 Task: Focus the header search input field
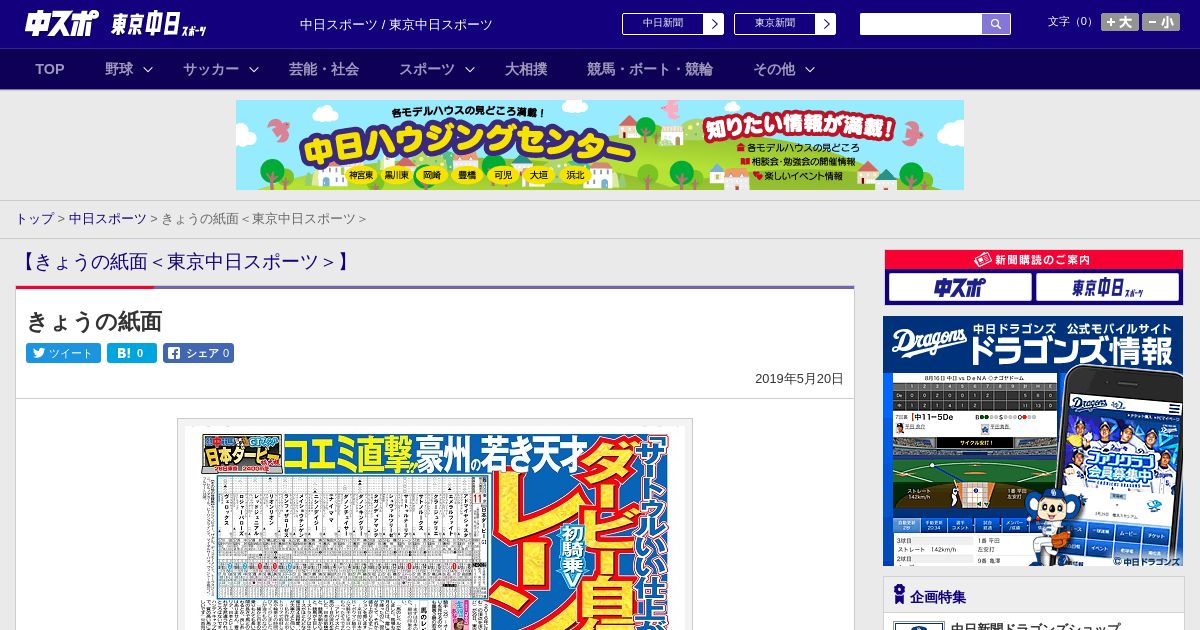(x=921, y=24)
